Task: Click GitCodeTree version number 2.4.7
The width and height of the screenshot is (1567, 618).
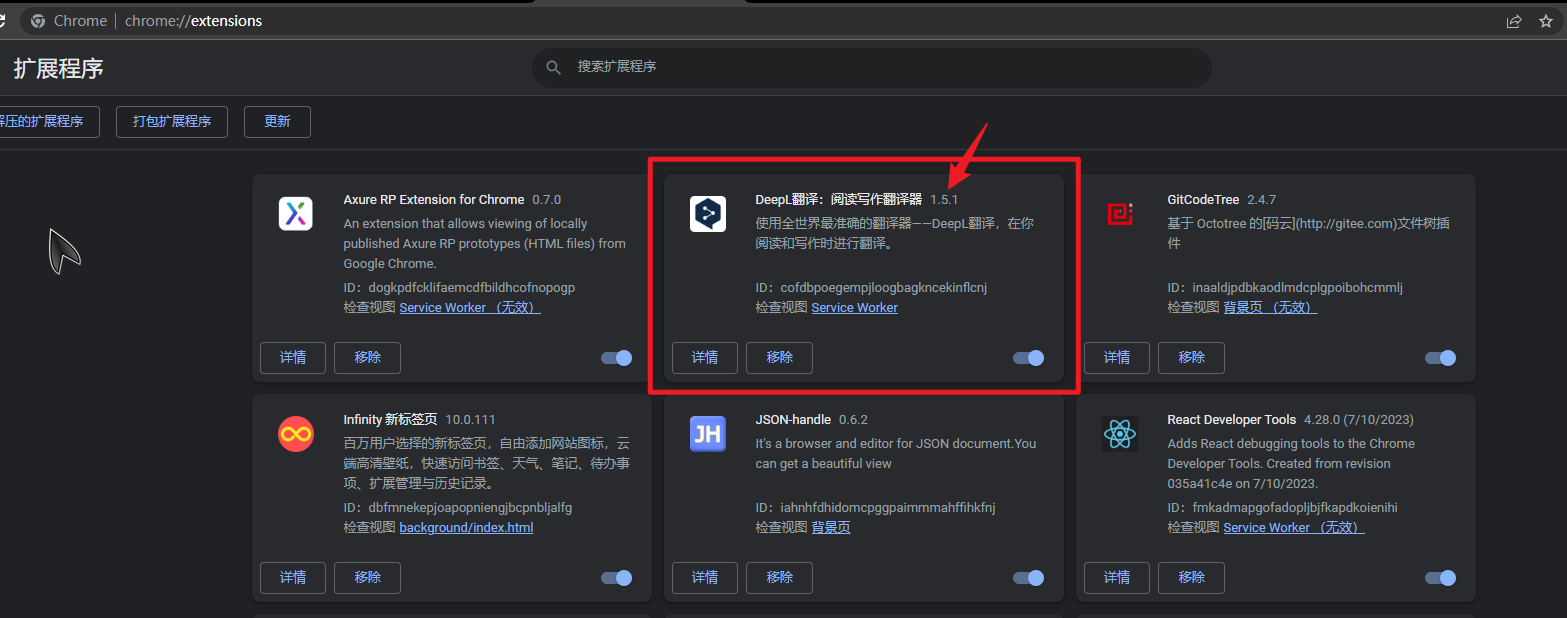Action: [1262, 200]
